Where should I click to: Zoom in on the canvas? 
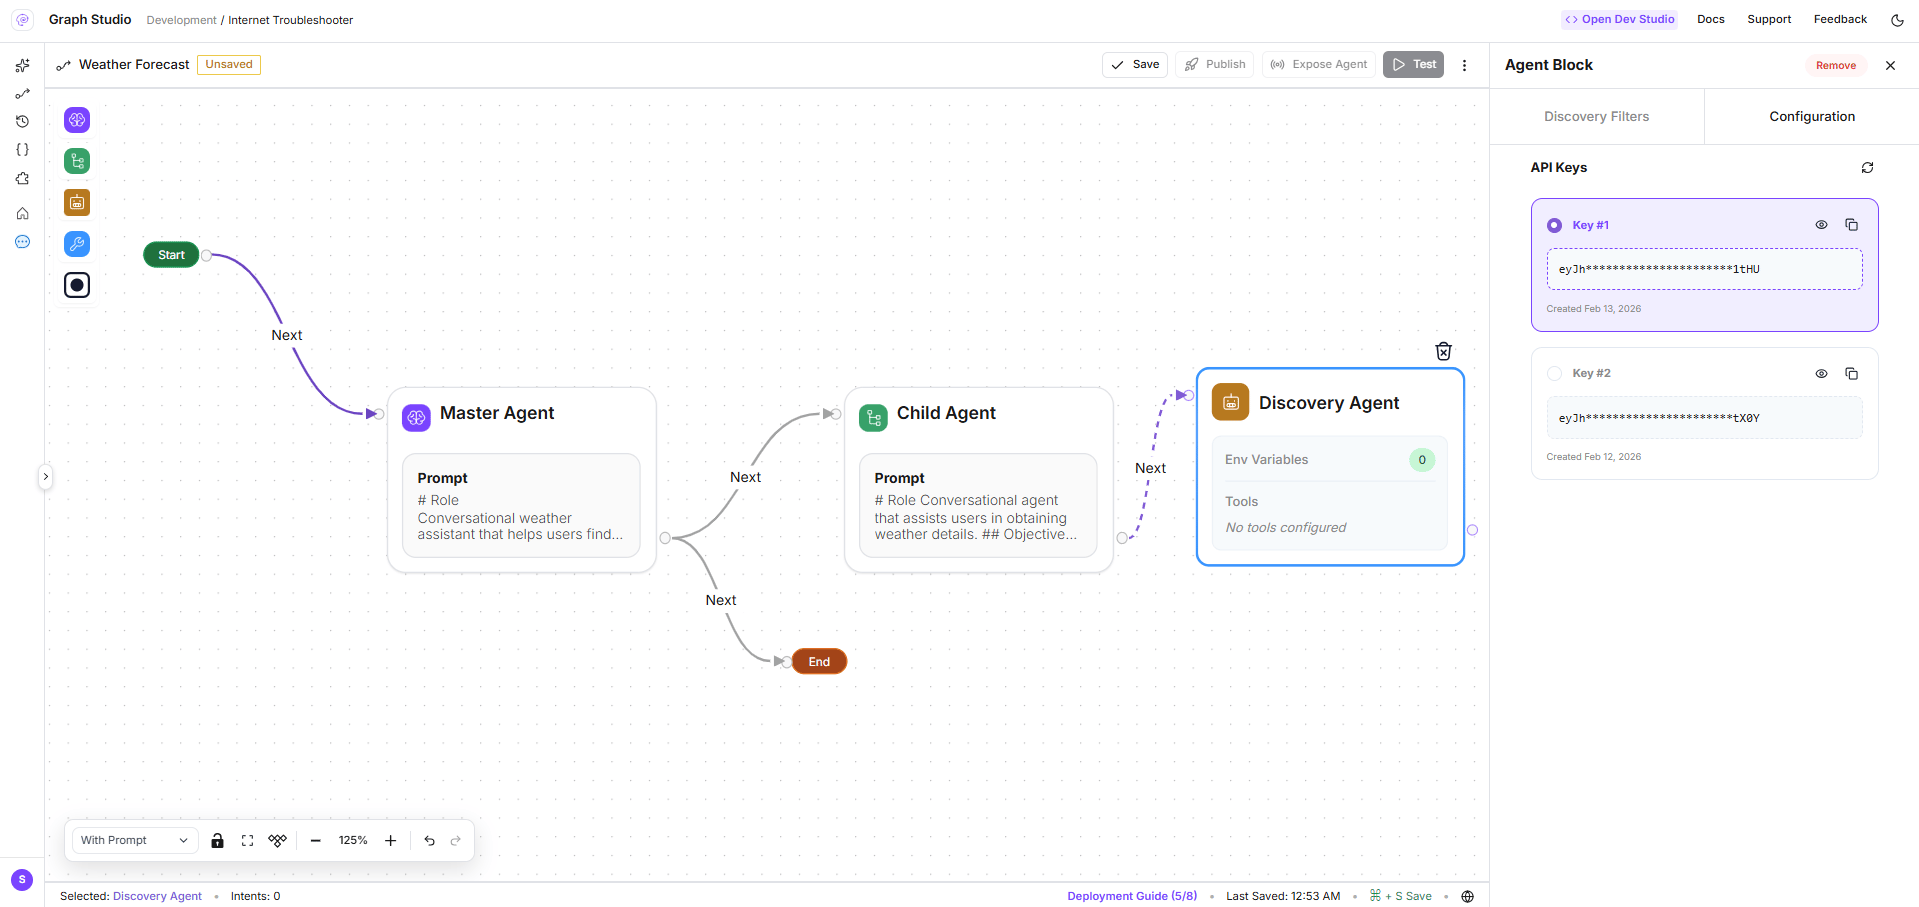click(391, 841)
